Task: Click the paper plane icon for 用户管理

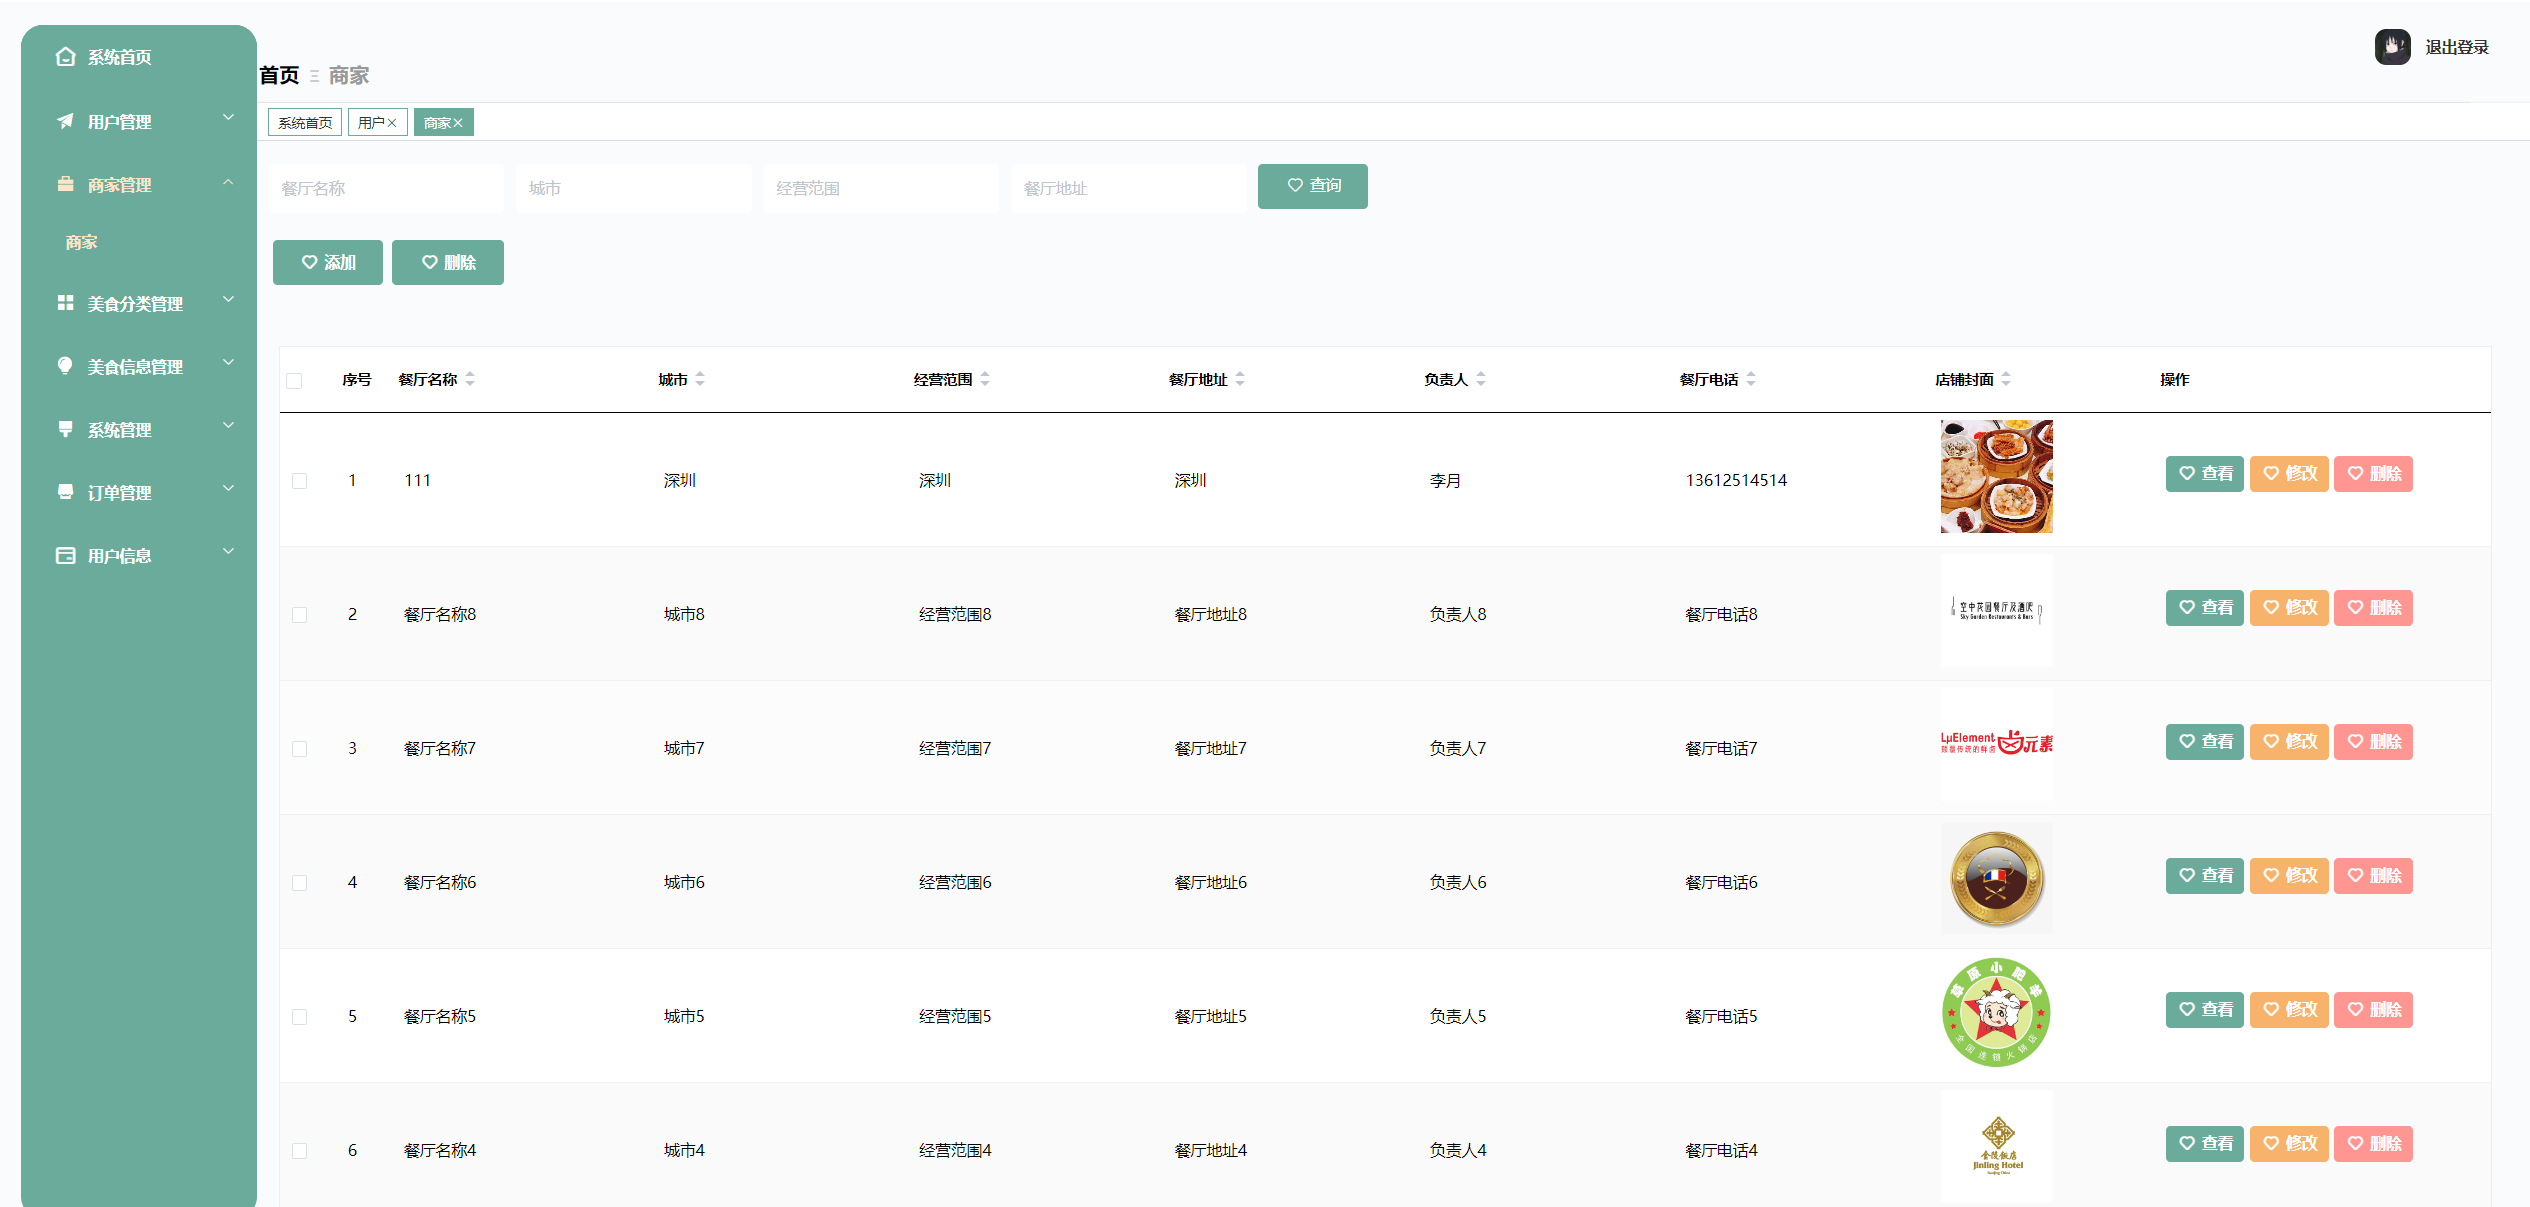Action: pos(65,121)
